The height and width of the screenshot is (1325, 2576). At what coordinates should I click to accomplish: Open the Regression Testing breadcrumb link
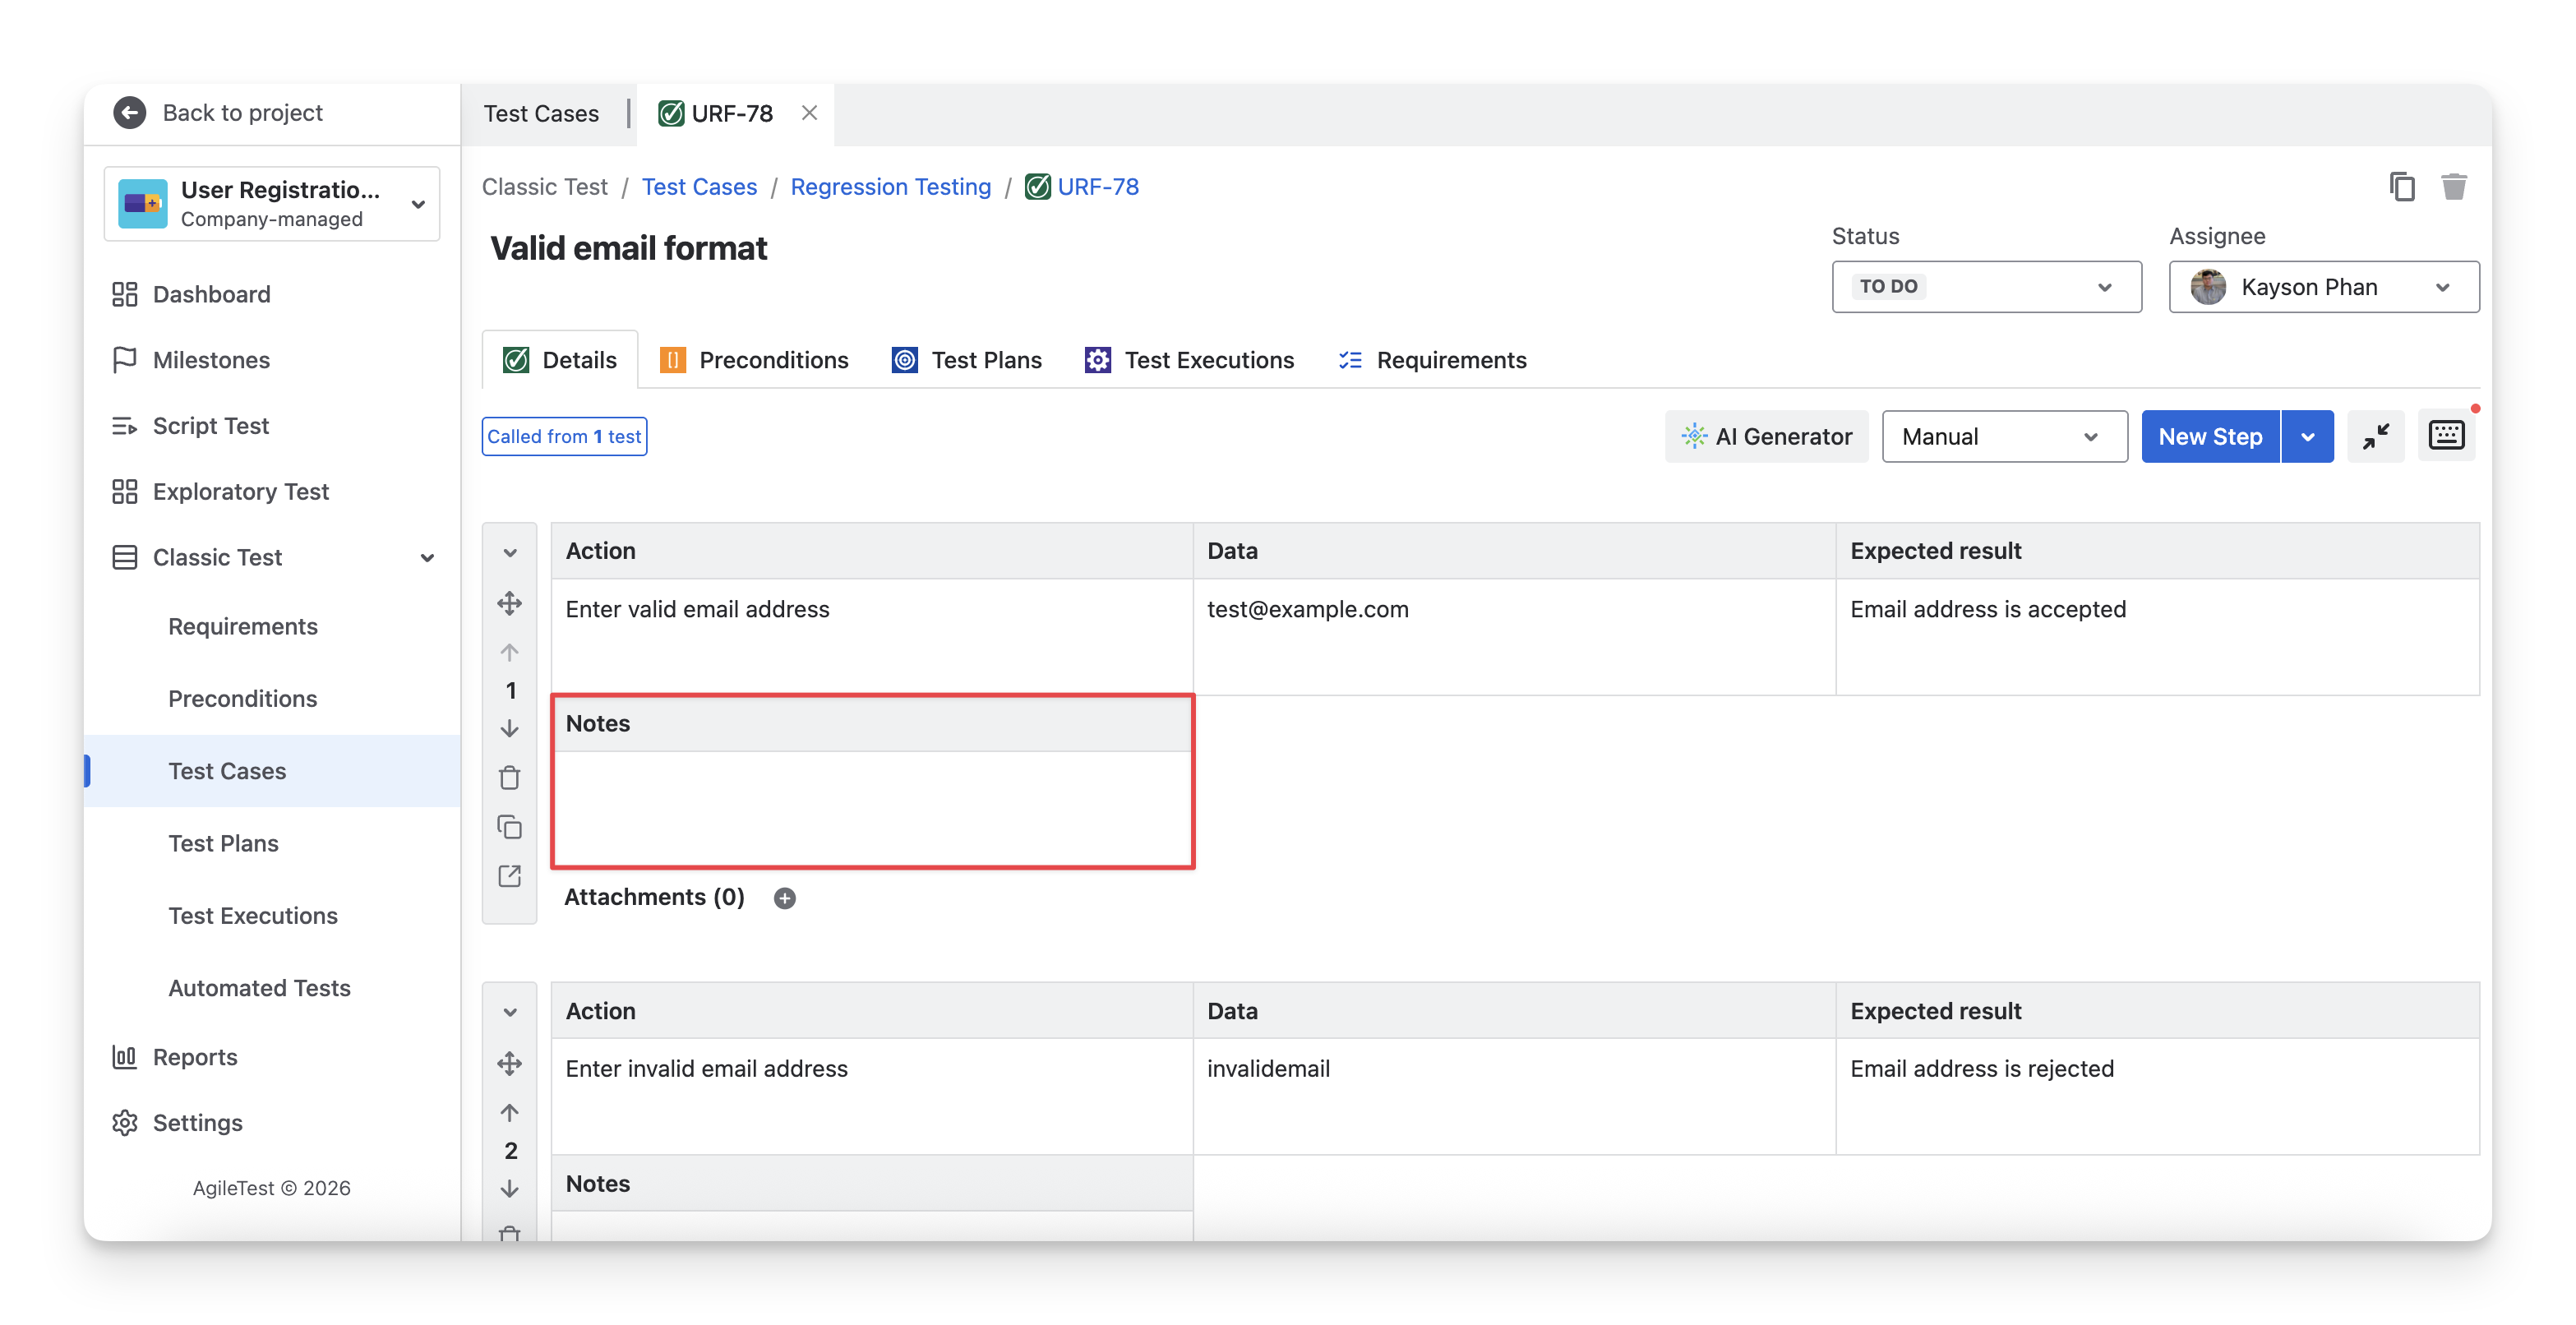(890, 187)
